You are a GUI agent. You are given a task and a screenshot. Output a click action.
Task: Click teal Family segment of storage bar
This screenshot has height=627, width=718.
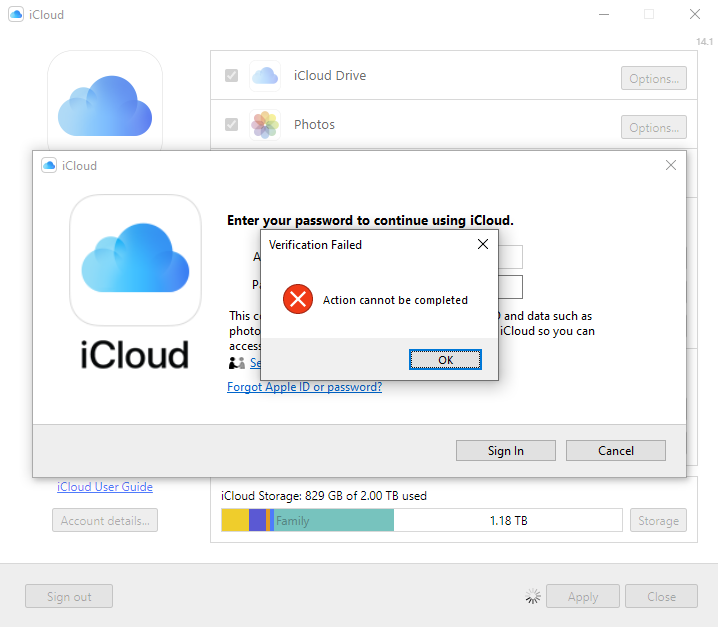[334, 520]
